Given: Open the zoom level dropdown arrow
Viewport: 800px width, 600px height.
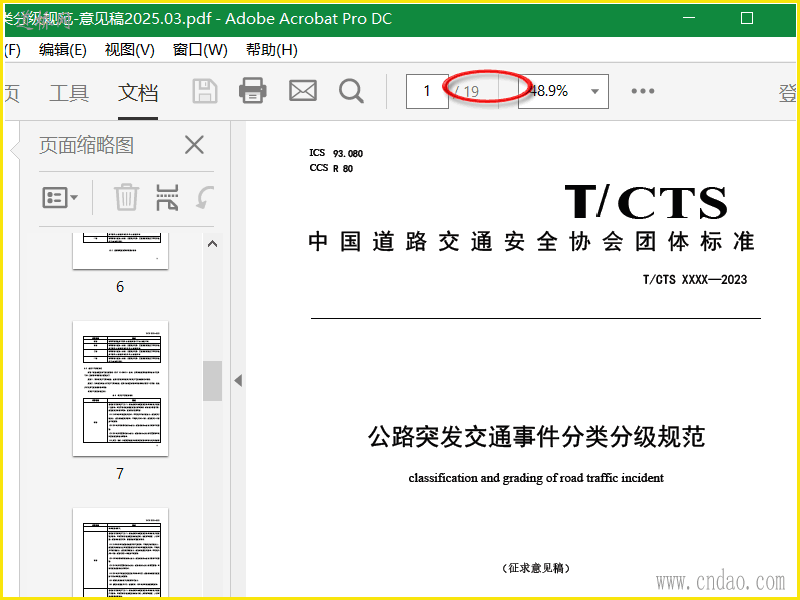Looking at the screenshot, I should (x=594, y=92).
